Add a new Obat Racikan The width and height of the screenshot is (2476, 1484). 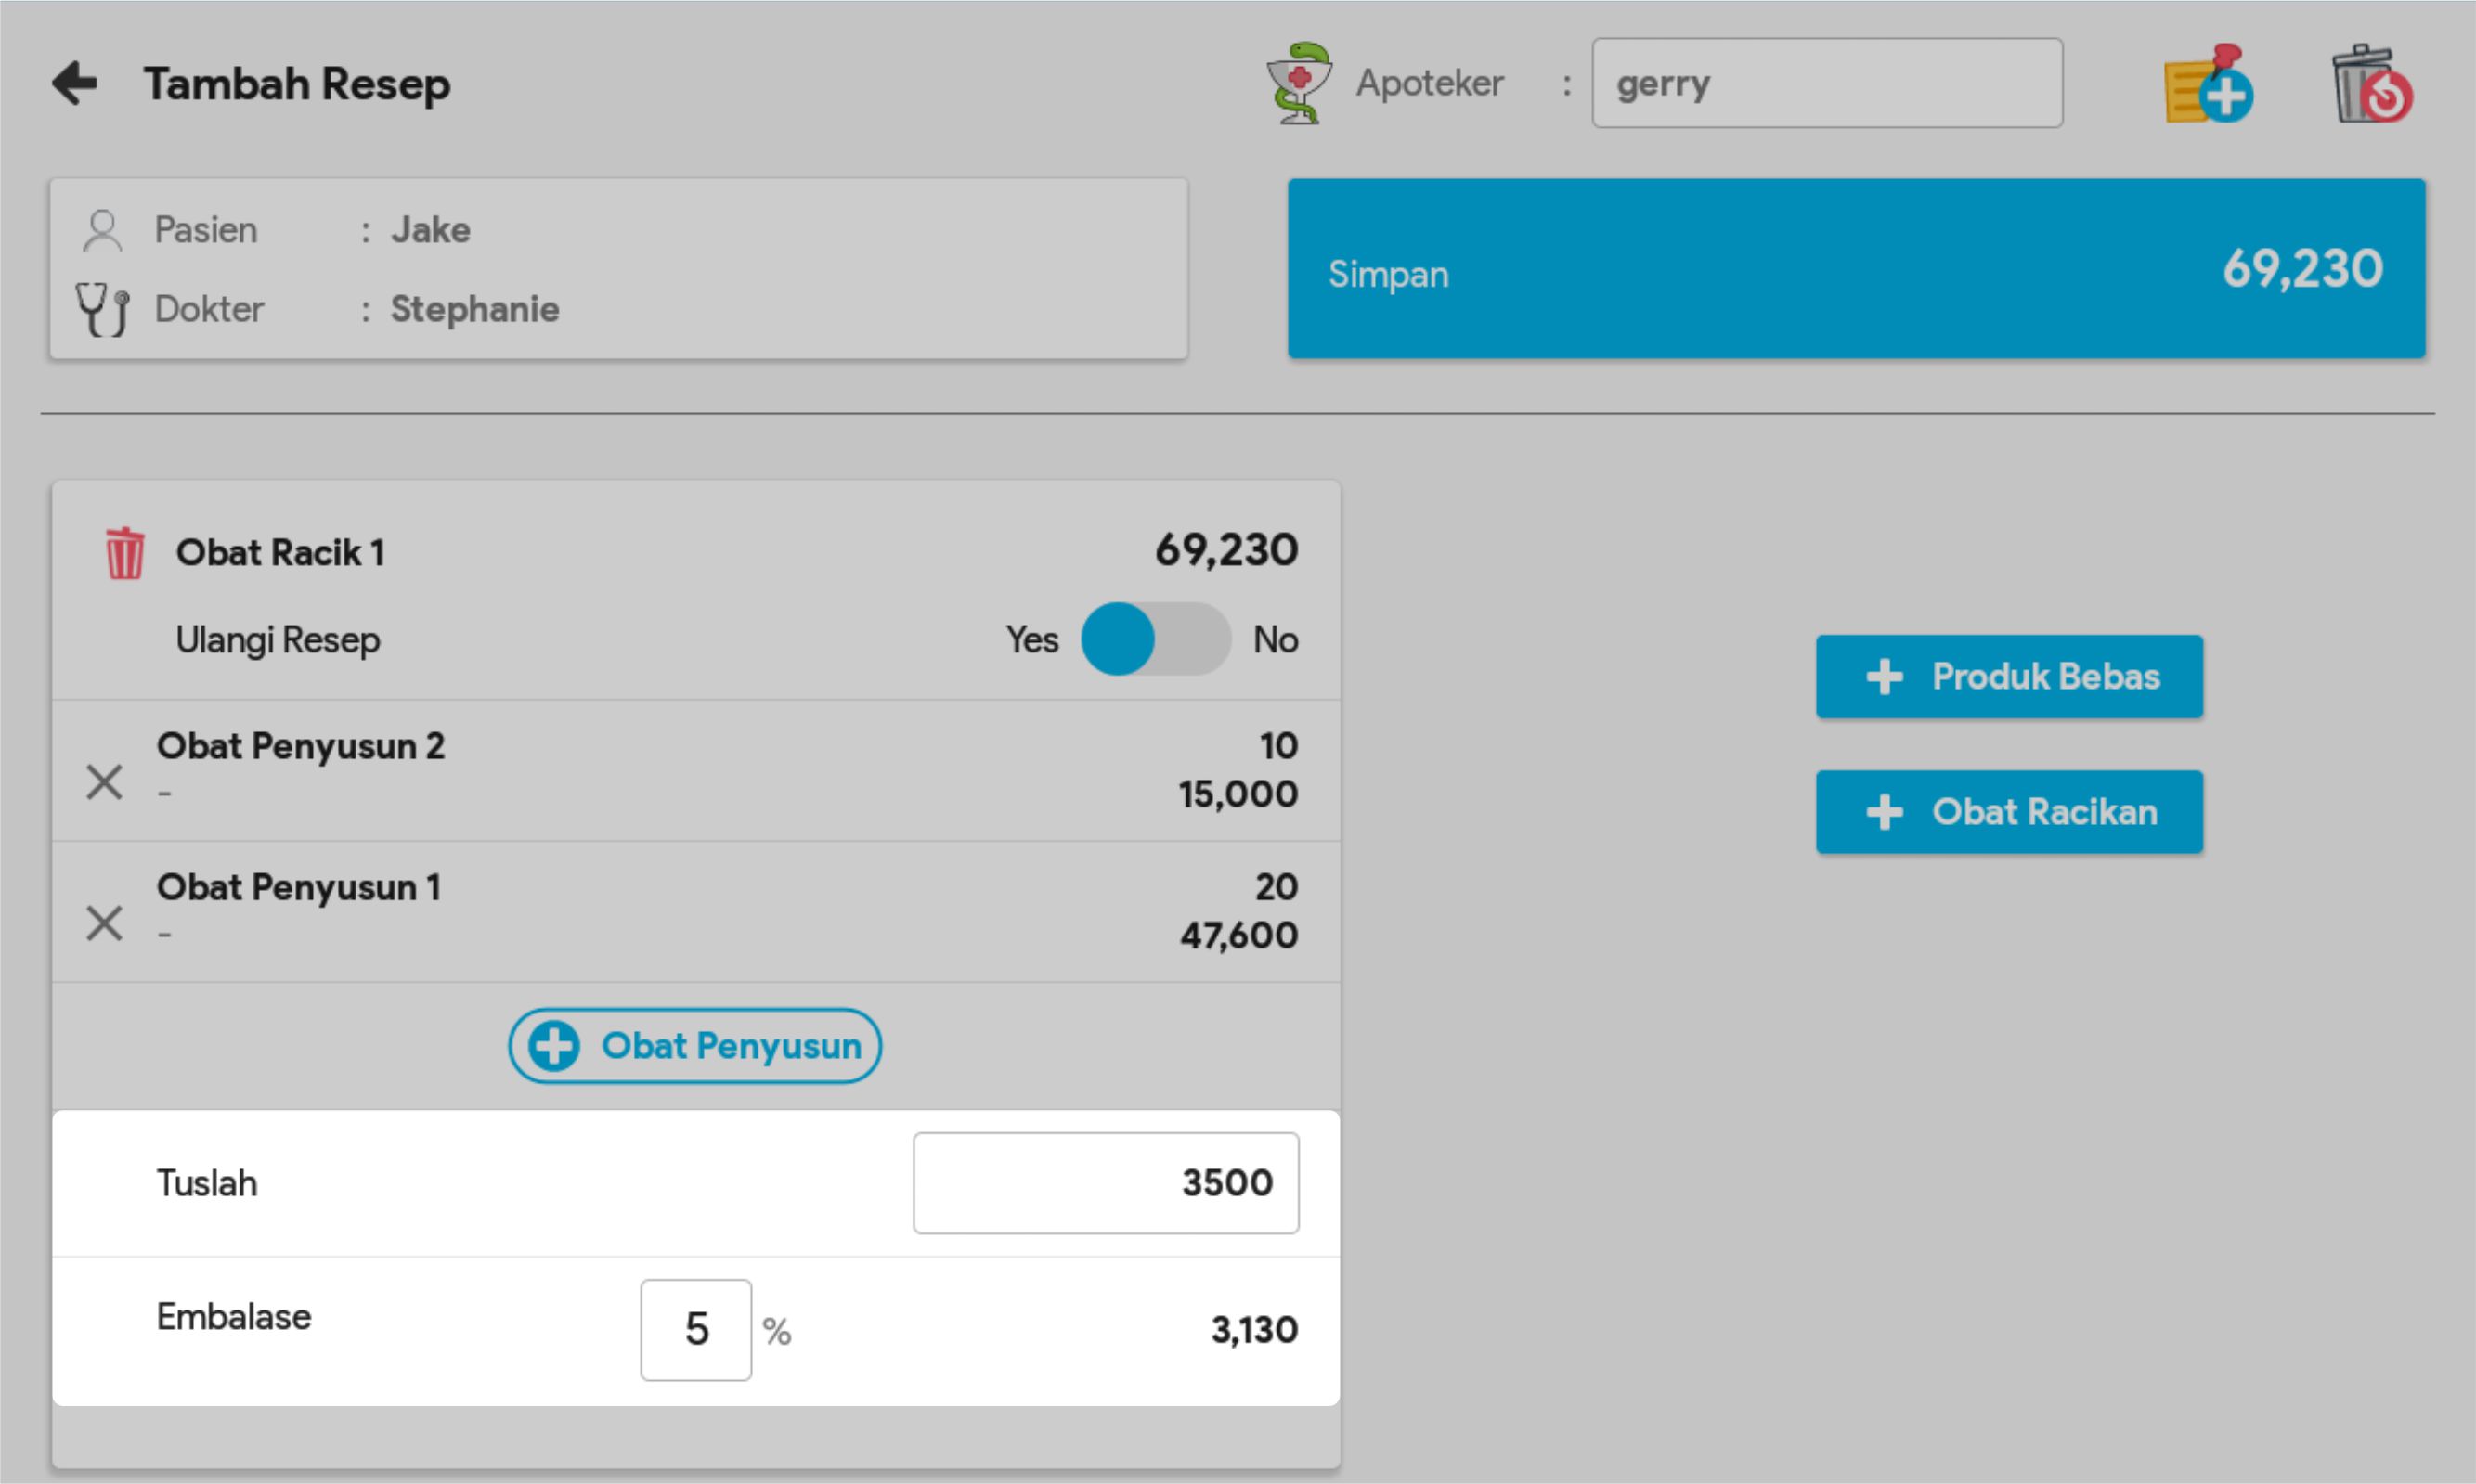pyautogui.click(x=2008, y=812)
